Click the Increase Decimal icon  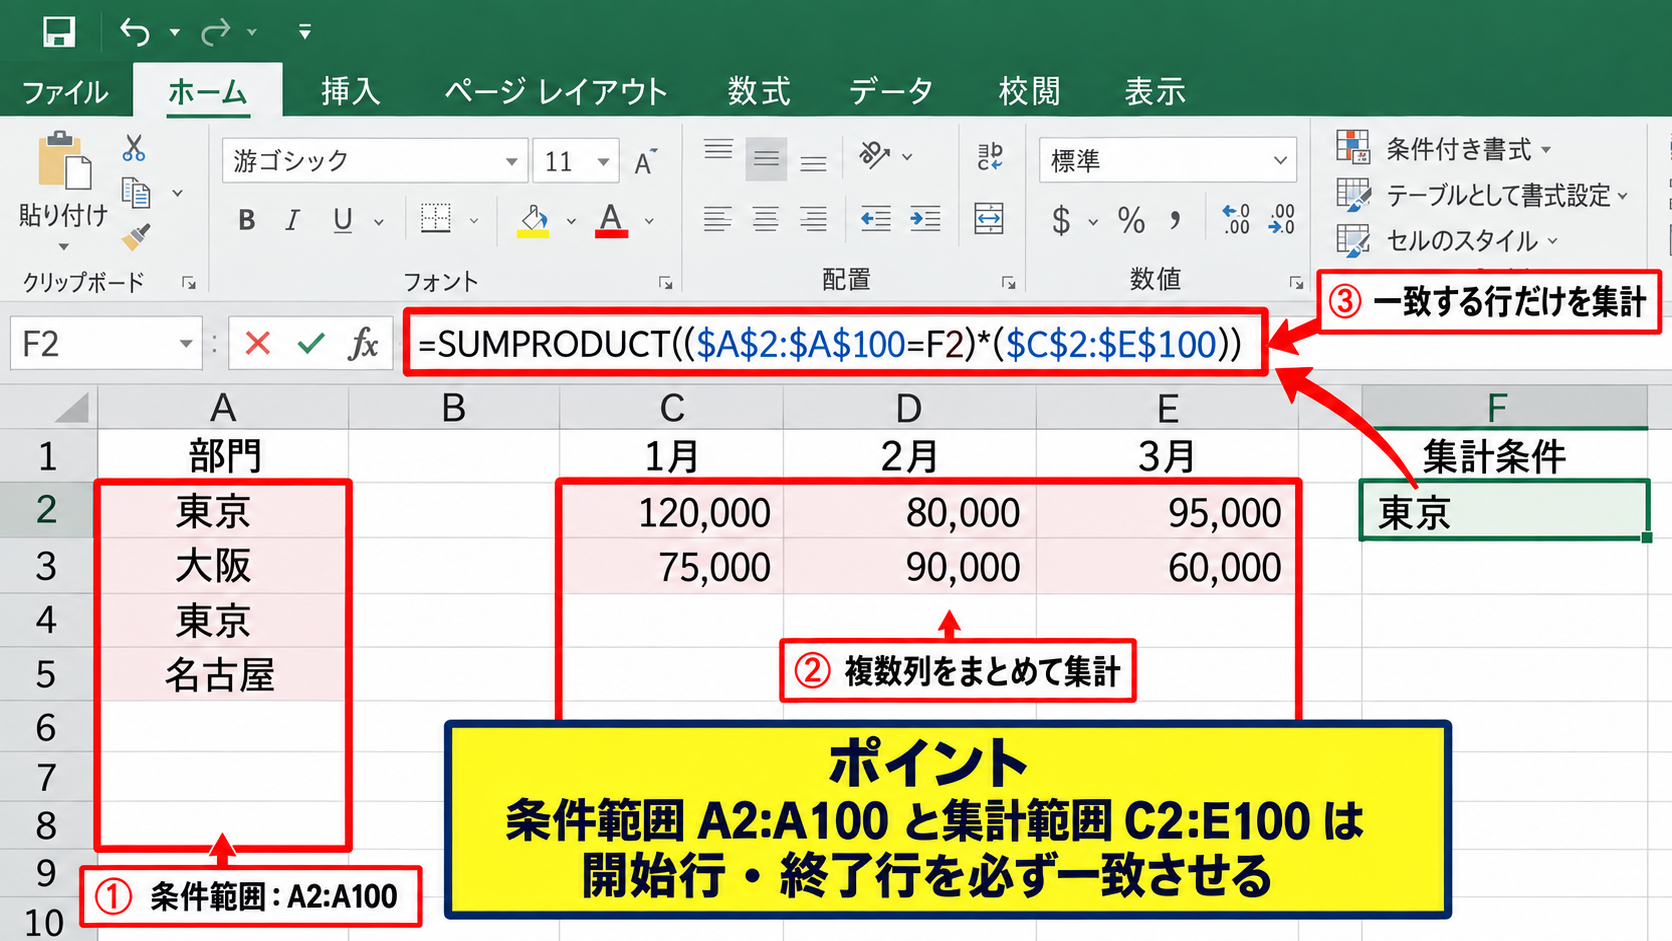[x=1236, y=218]
